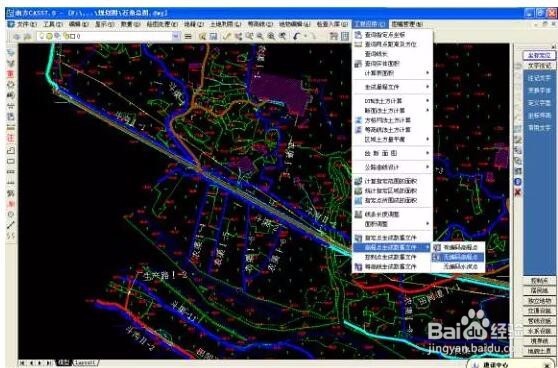Open the 水系设施 symbol category

(539, 331)
